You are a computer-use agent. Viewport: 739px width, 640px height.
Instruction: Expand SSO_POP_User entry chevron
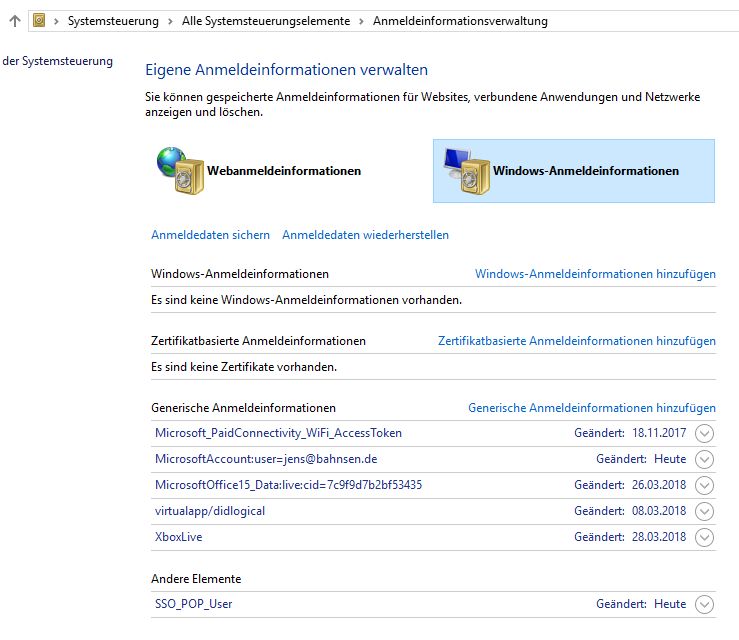click(704, 604)
